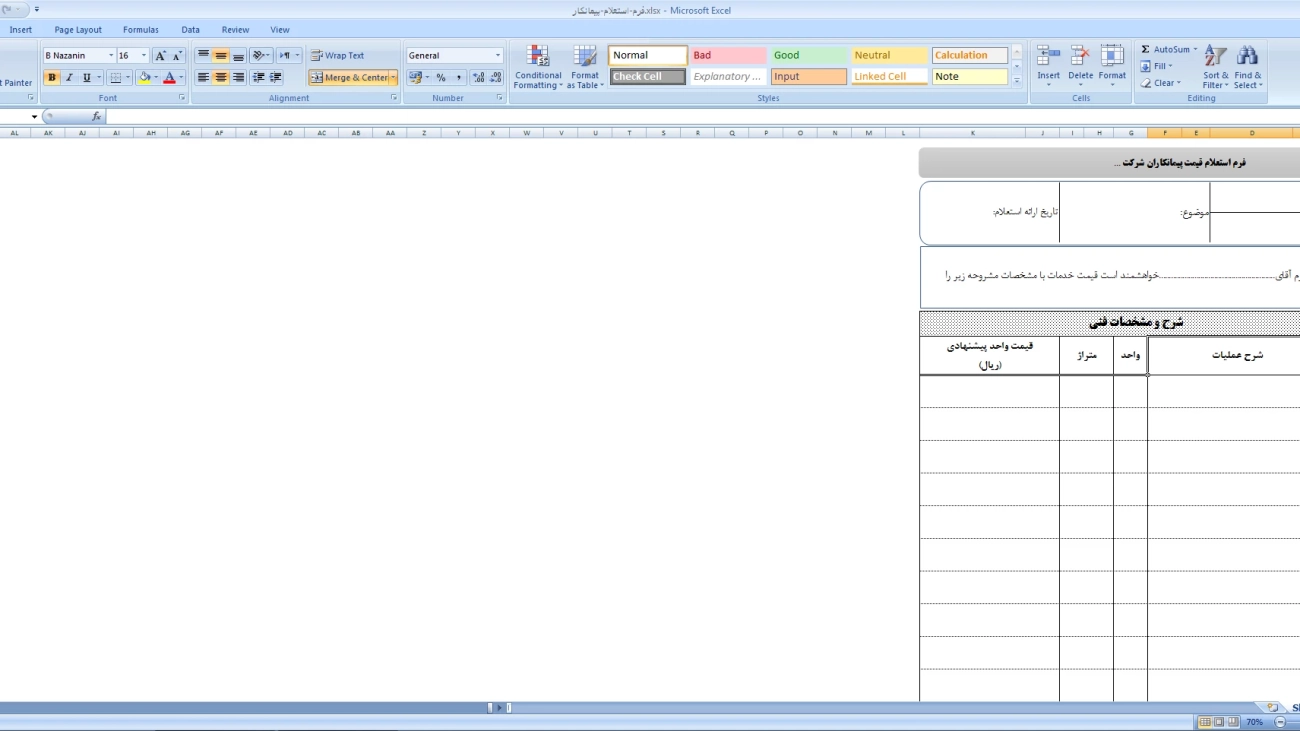Open the Review ribbon tab
This screenshot has height=731, width=1300.
pos(236,30)
